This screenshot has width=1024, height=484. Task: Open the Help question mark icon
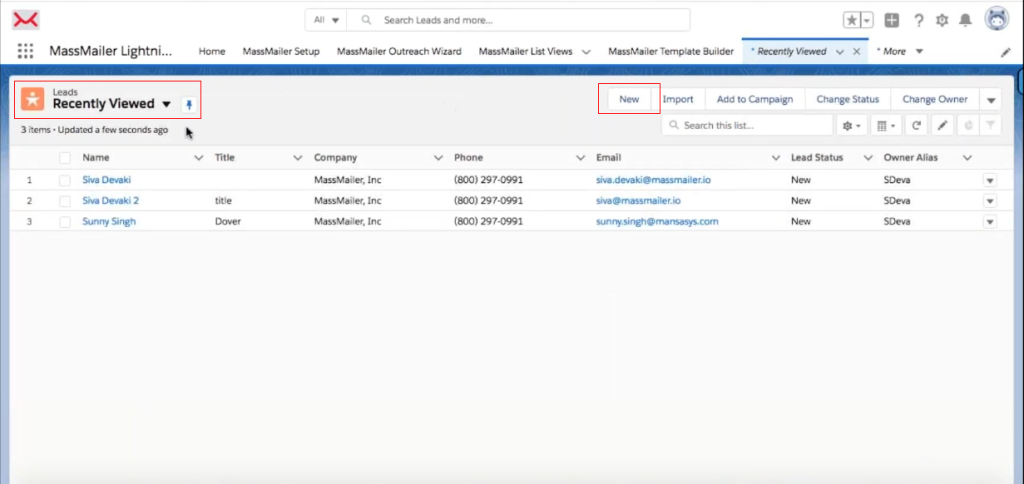918,20
